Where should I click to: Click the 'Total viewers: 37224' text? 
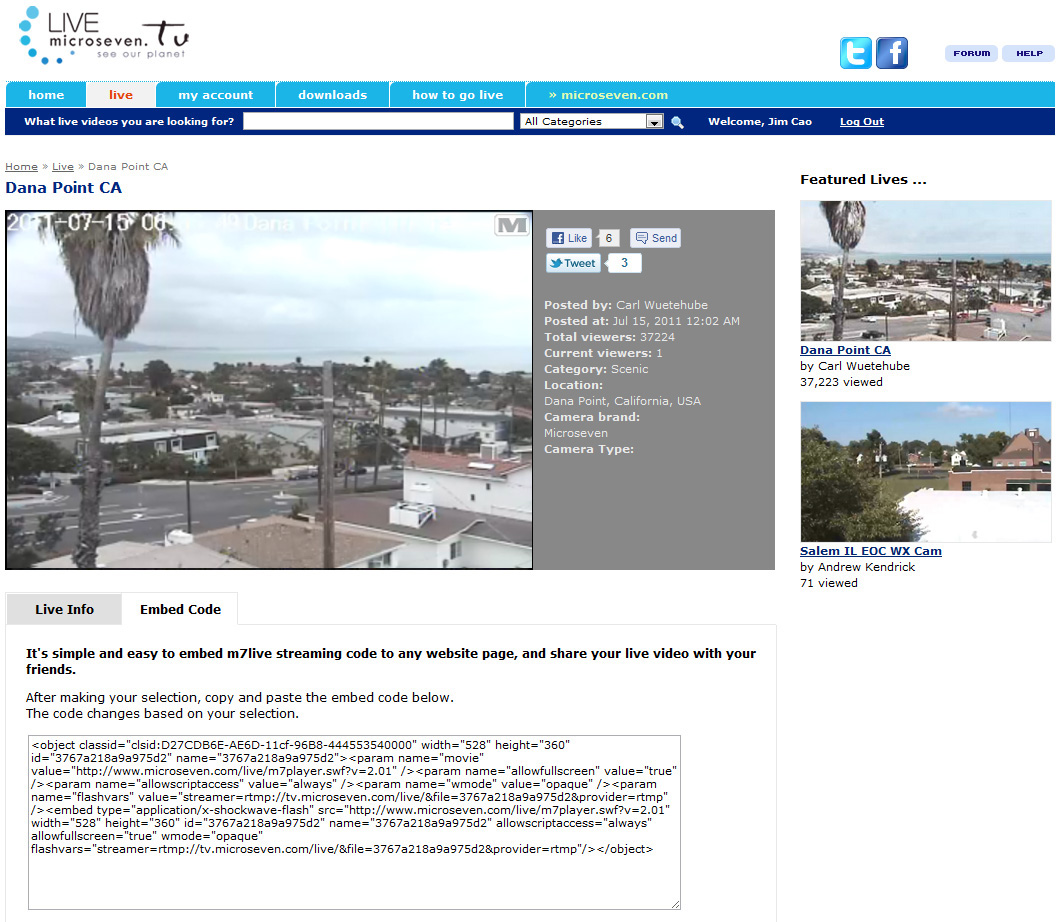(609, 337)
